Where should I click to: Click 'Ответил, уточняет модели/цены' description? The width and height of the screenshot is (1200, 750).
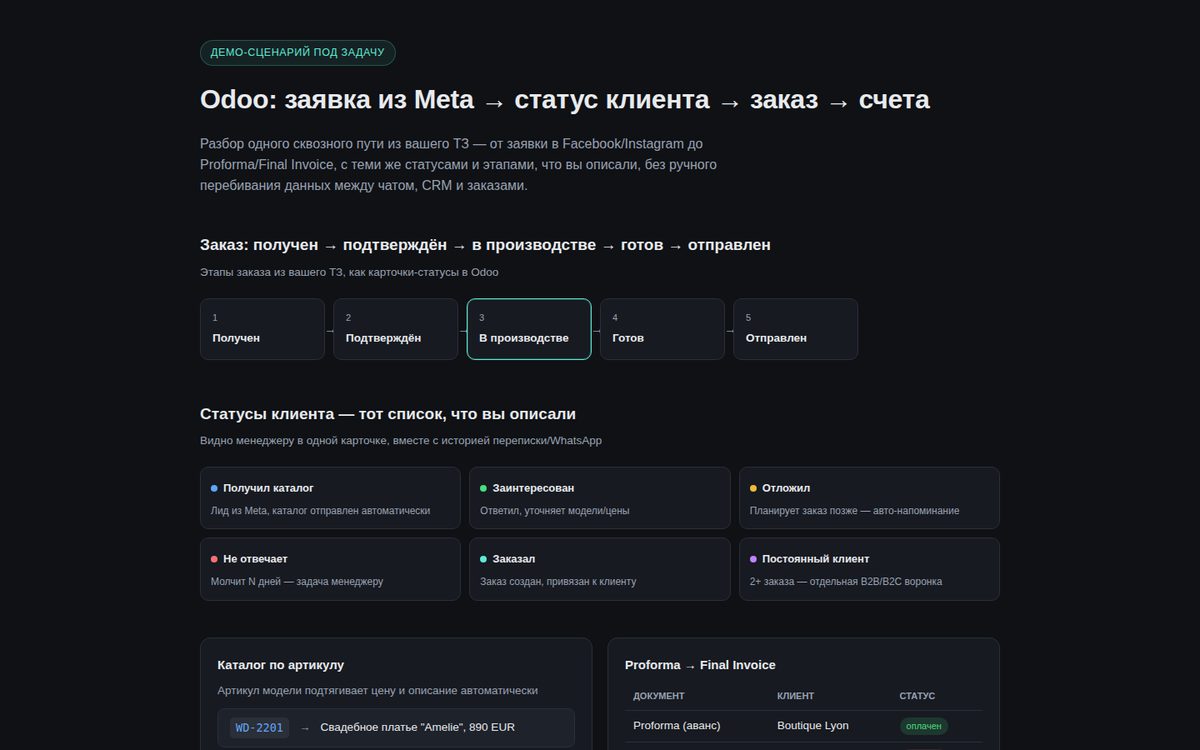point(555,511)
